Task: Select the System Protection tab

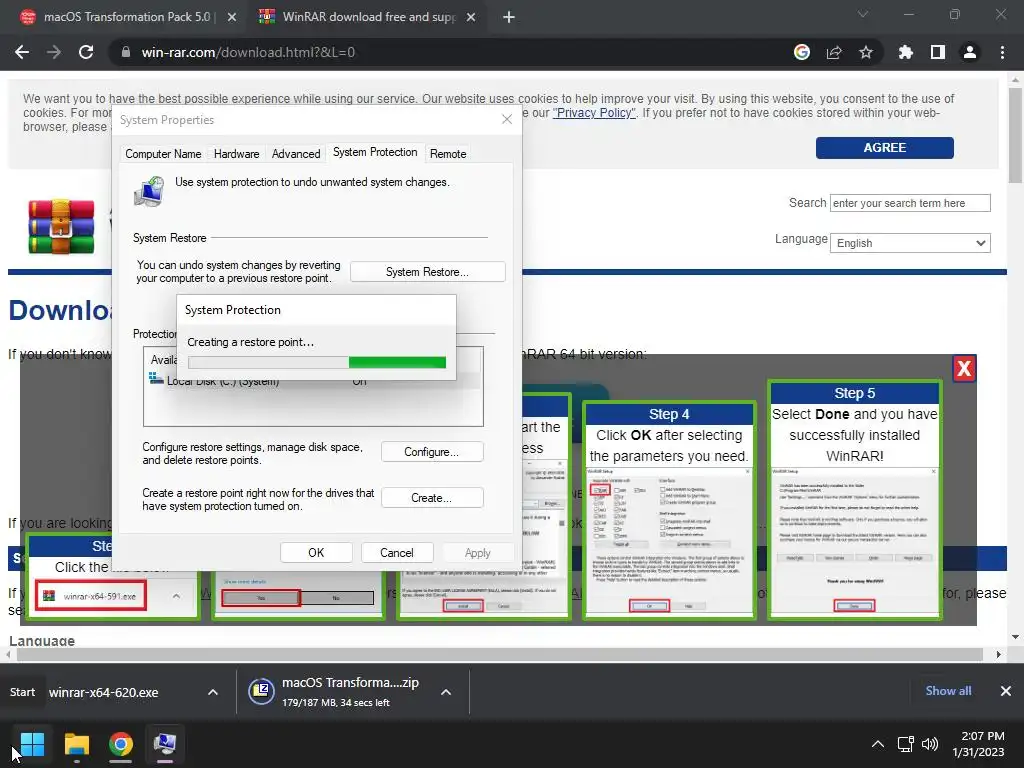Action: point(375,152)
